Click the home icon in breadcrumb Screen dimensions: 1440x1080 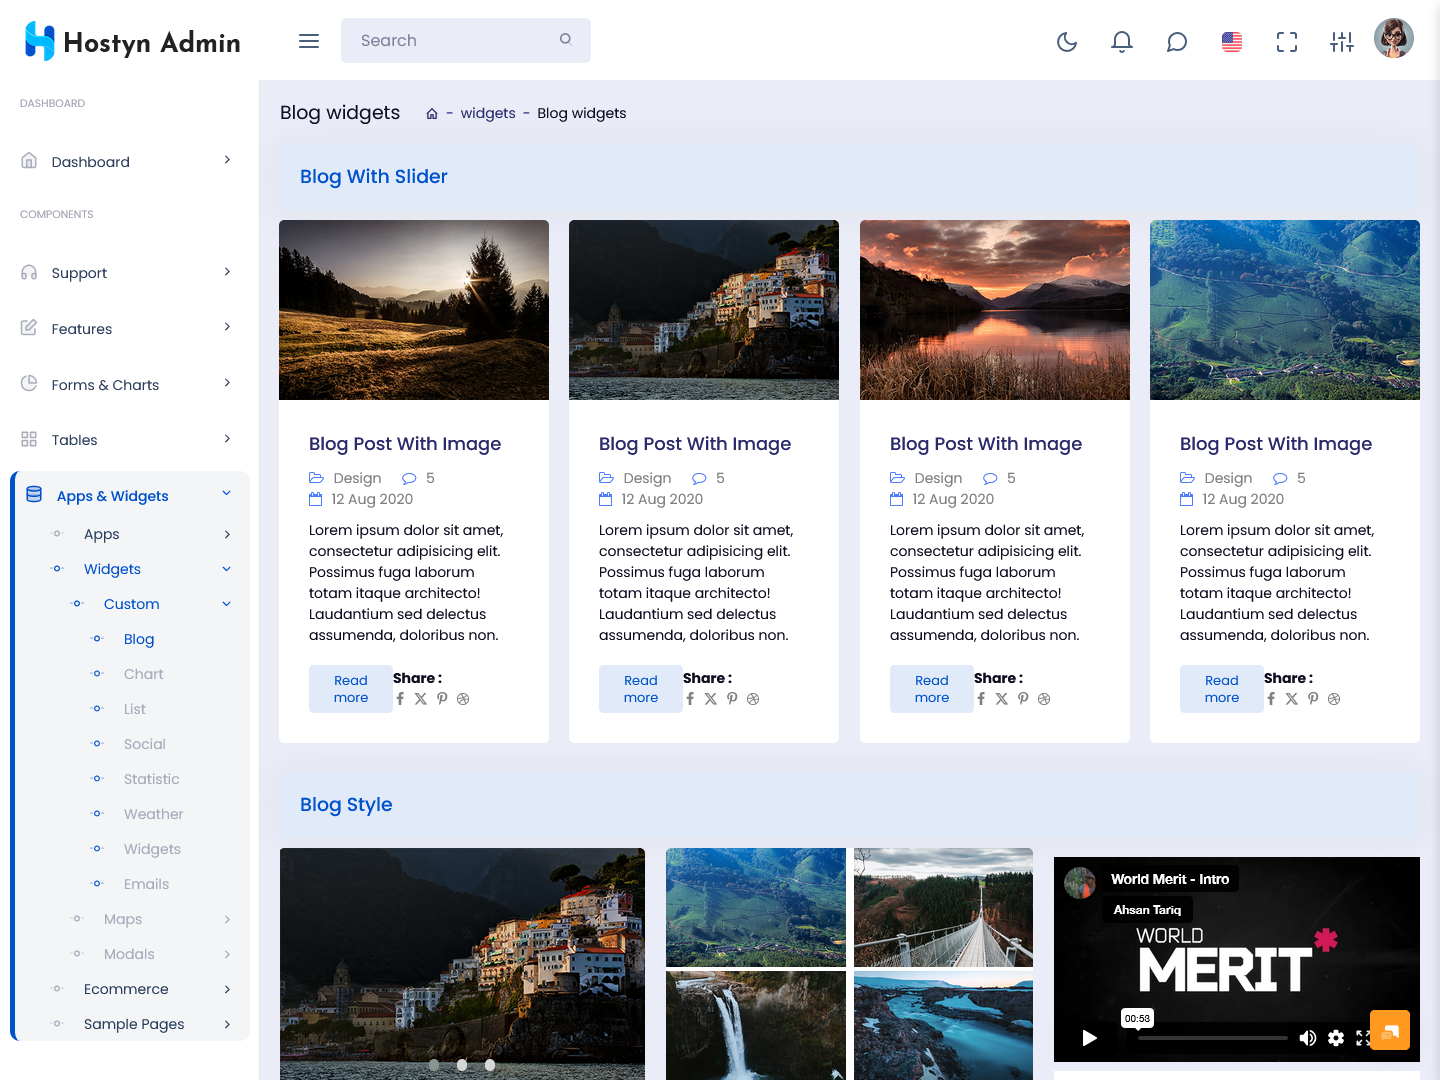coord(432,114)
